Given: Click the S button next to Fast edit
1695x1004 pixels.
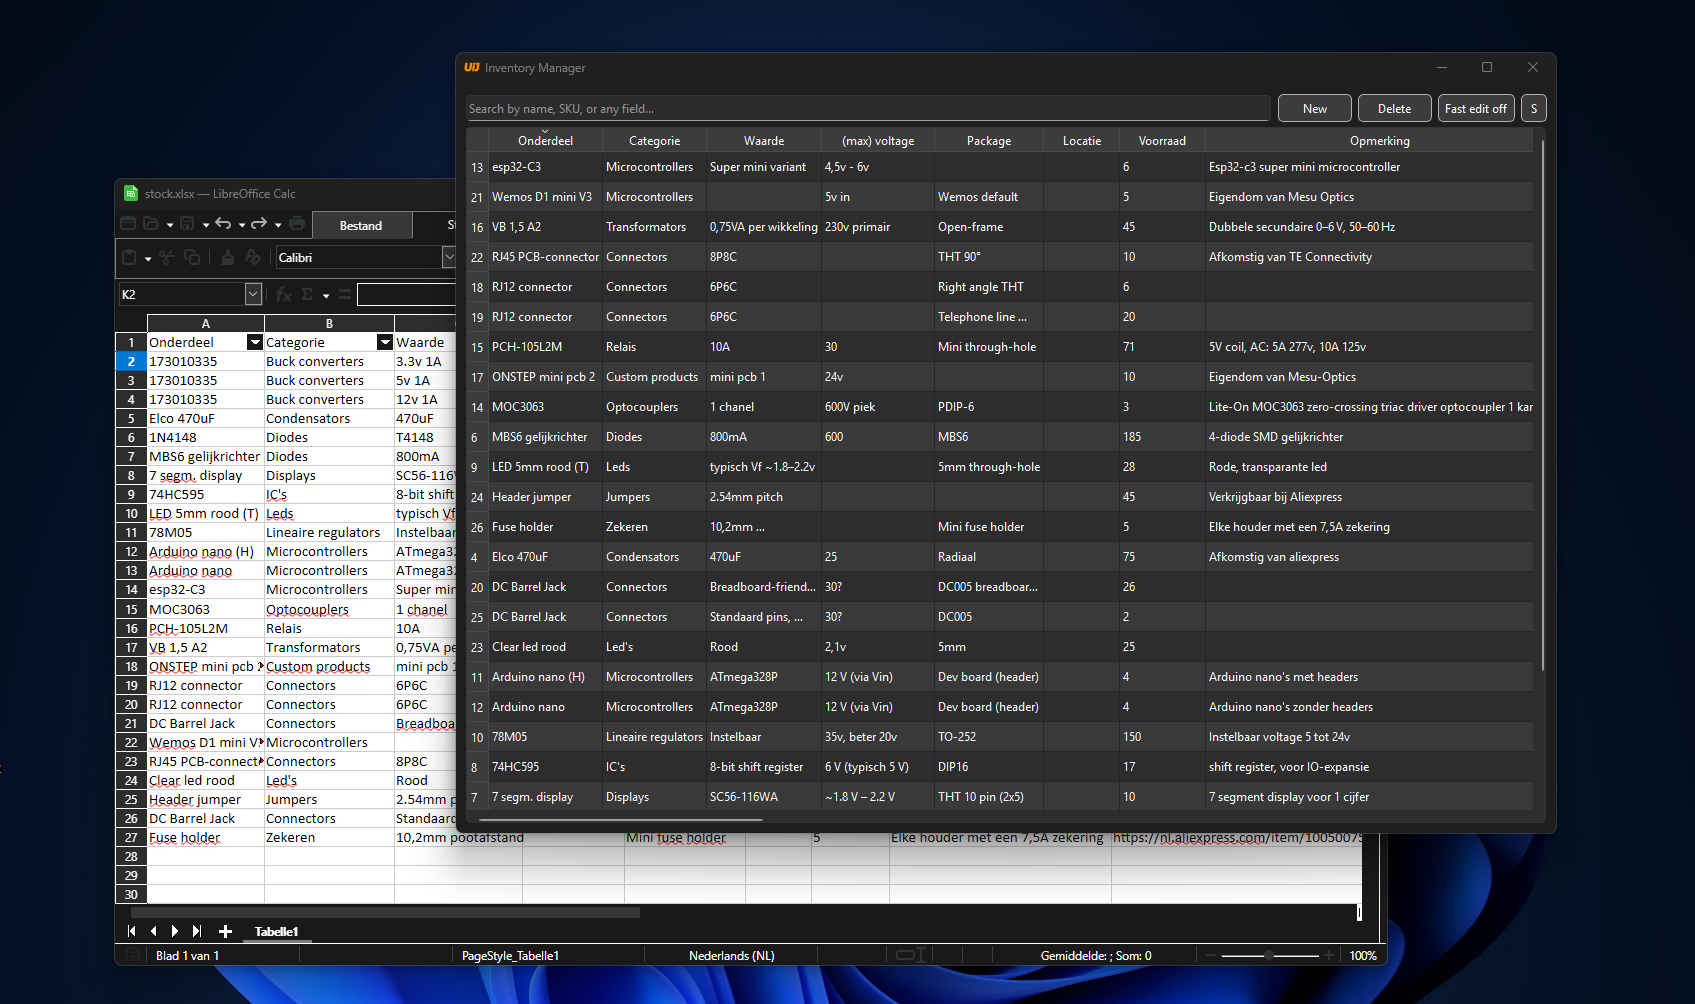Looking at the screenshot, I should (1534, 108).
